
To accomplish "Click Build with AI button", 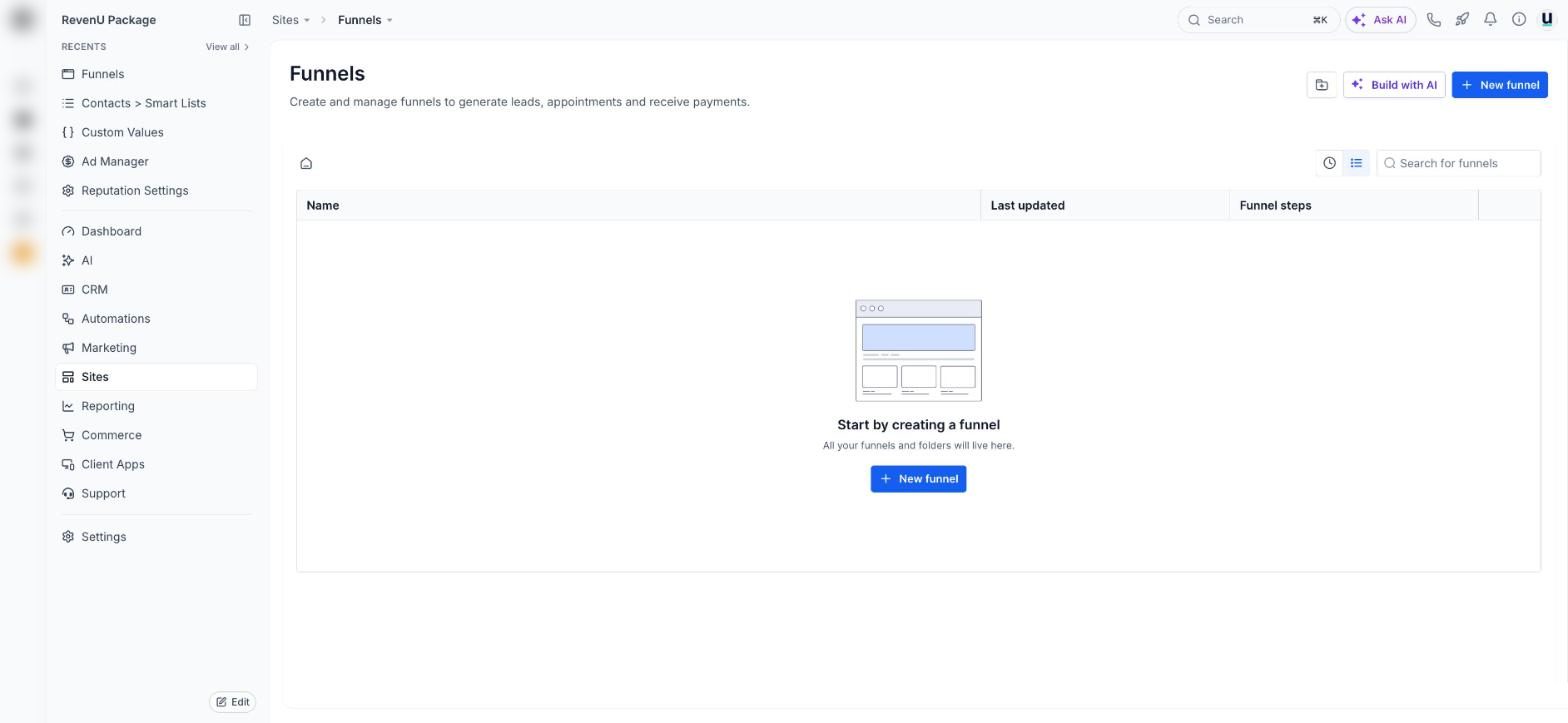I will click(x=1394, y=85).
